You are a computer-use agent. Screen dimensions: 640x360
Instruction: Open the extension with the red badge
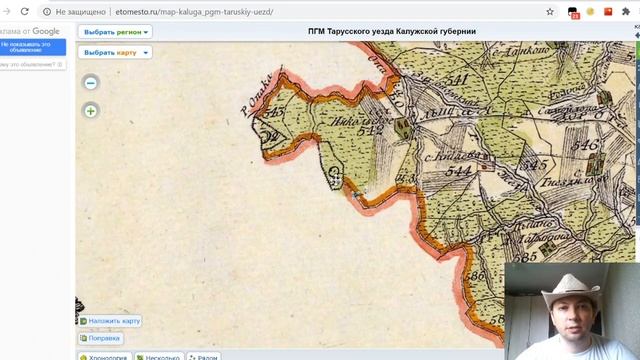(x=573, y=12)
